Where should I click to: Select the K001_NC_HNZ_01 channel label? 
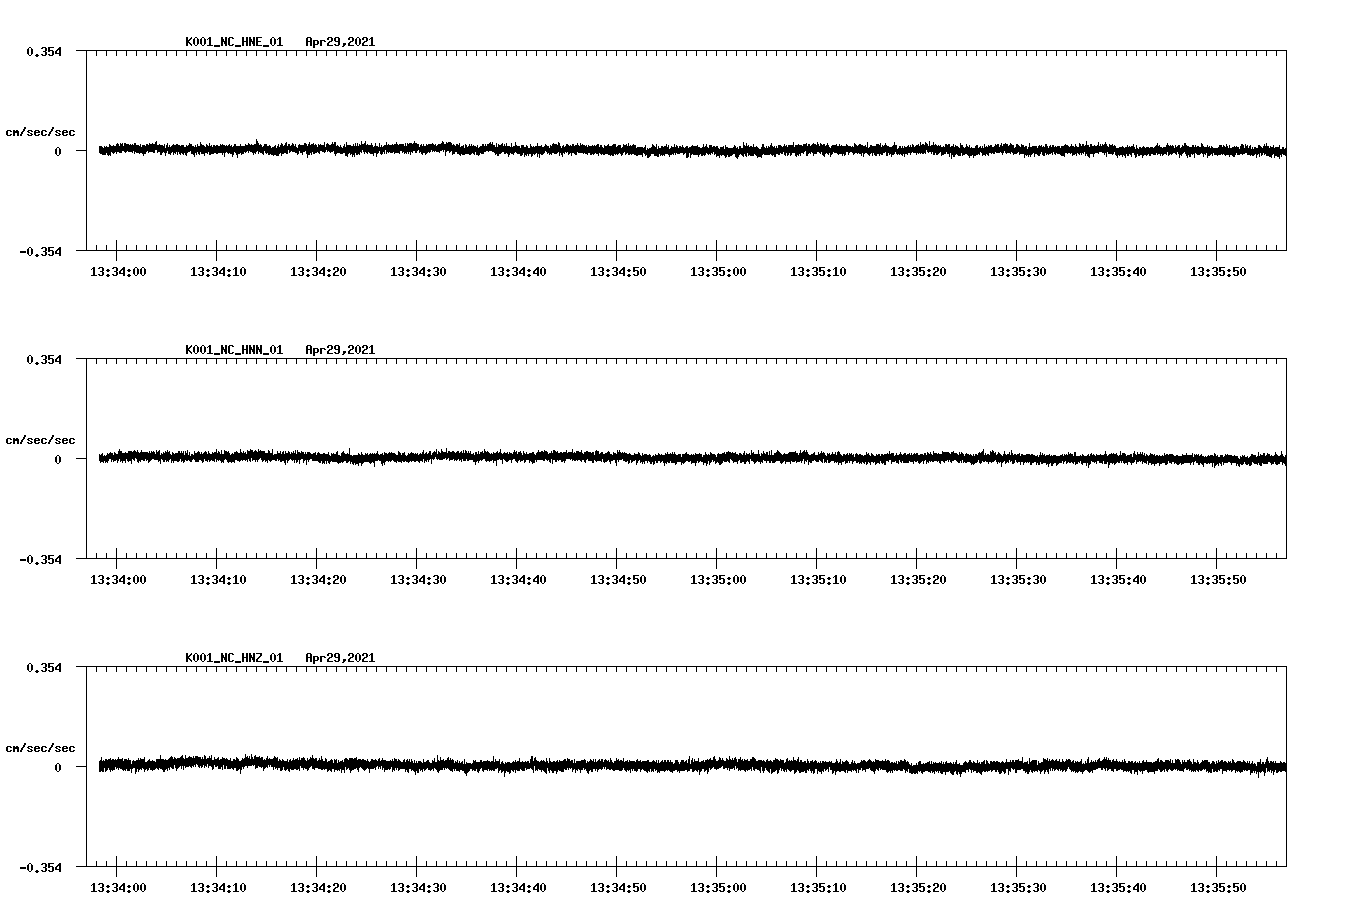tap(233, 658)
